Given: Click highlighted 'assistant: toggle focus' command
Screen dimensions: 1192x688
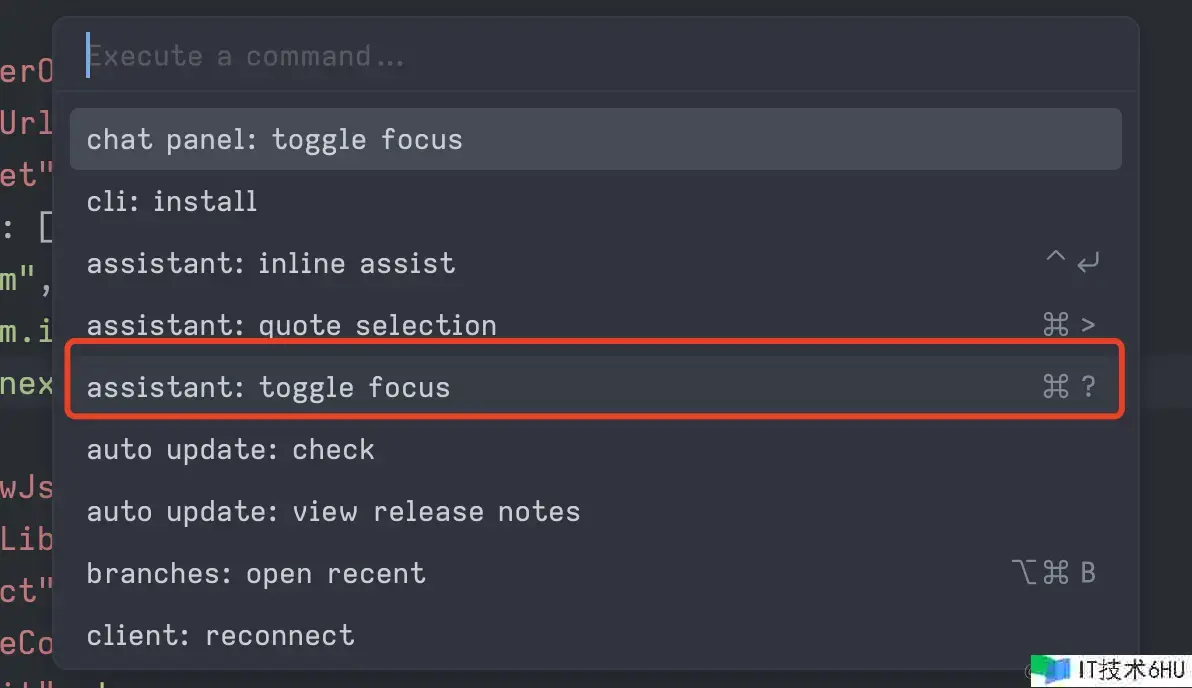Looking at the screenshot, I should [x=595, y=387].
